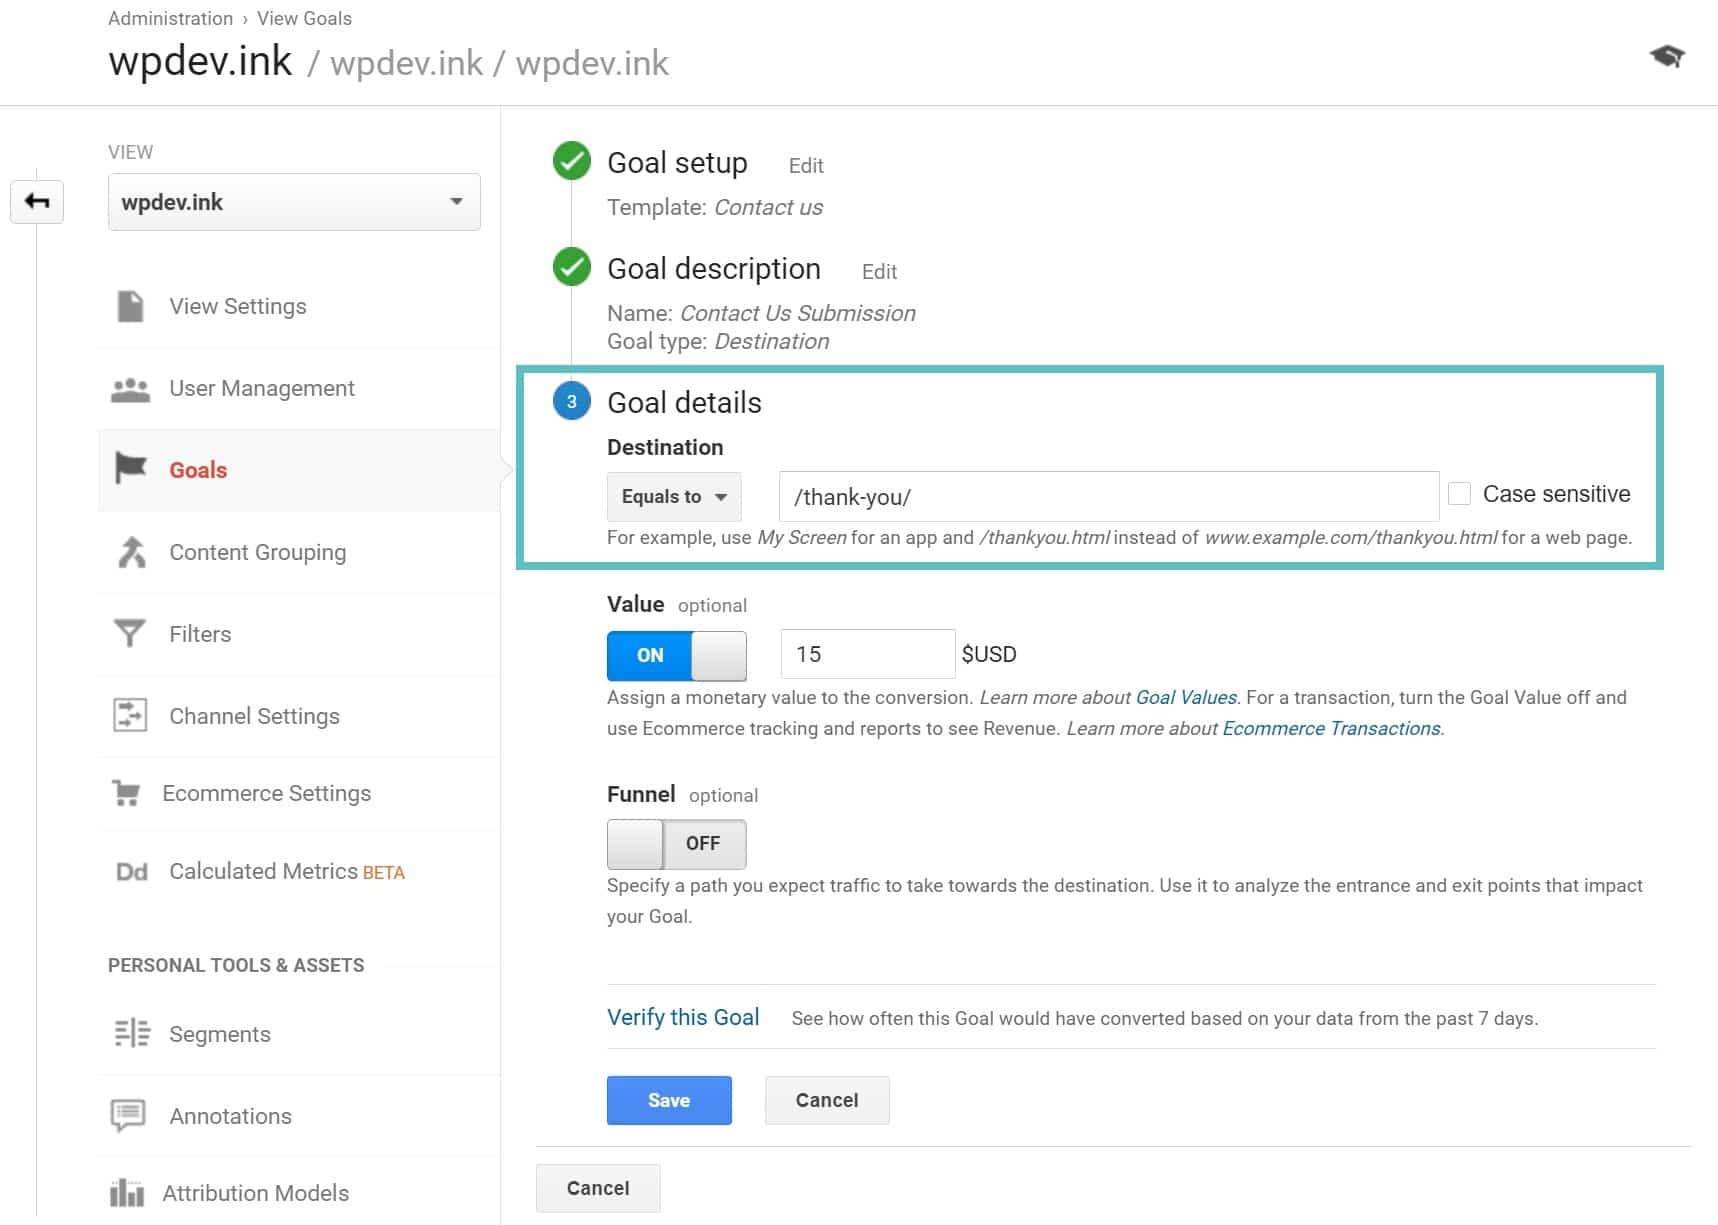Select the View Settings icon
Screen dimensions: 1718x1225
click(x=128, y=306)
